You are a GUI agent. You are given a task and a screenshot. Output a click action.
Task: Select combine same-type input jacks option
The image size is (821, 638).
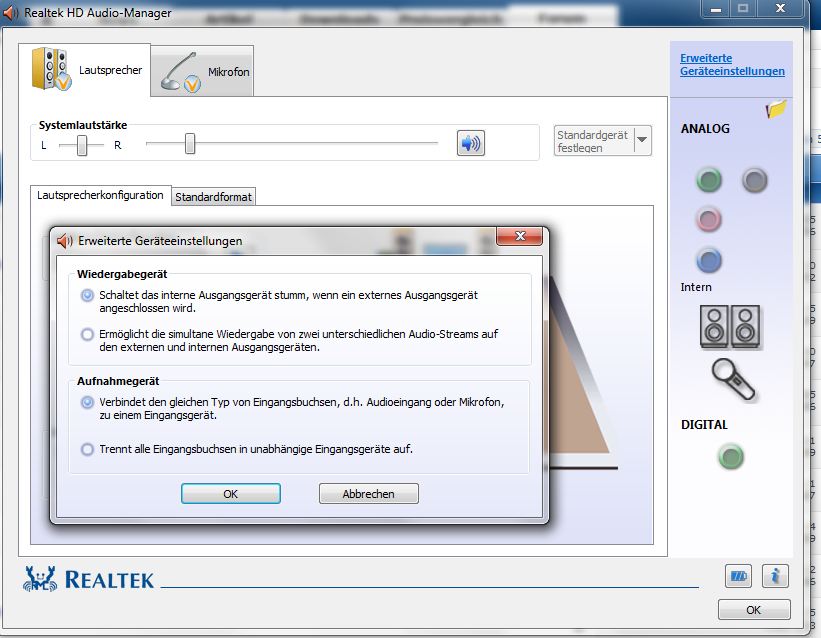click(x=87, y=402)
